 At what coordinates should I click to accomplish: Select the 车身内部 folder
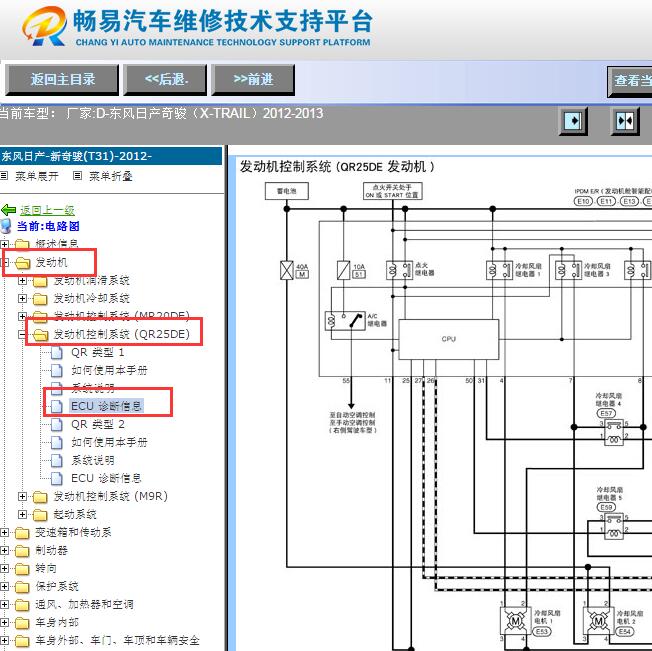(57, 622)
